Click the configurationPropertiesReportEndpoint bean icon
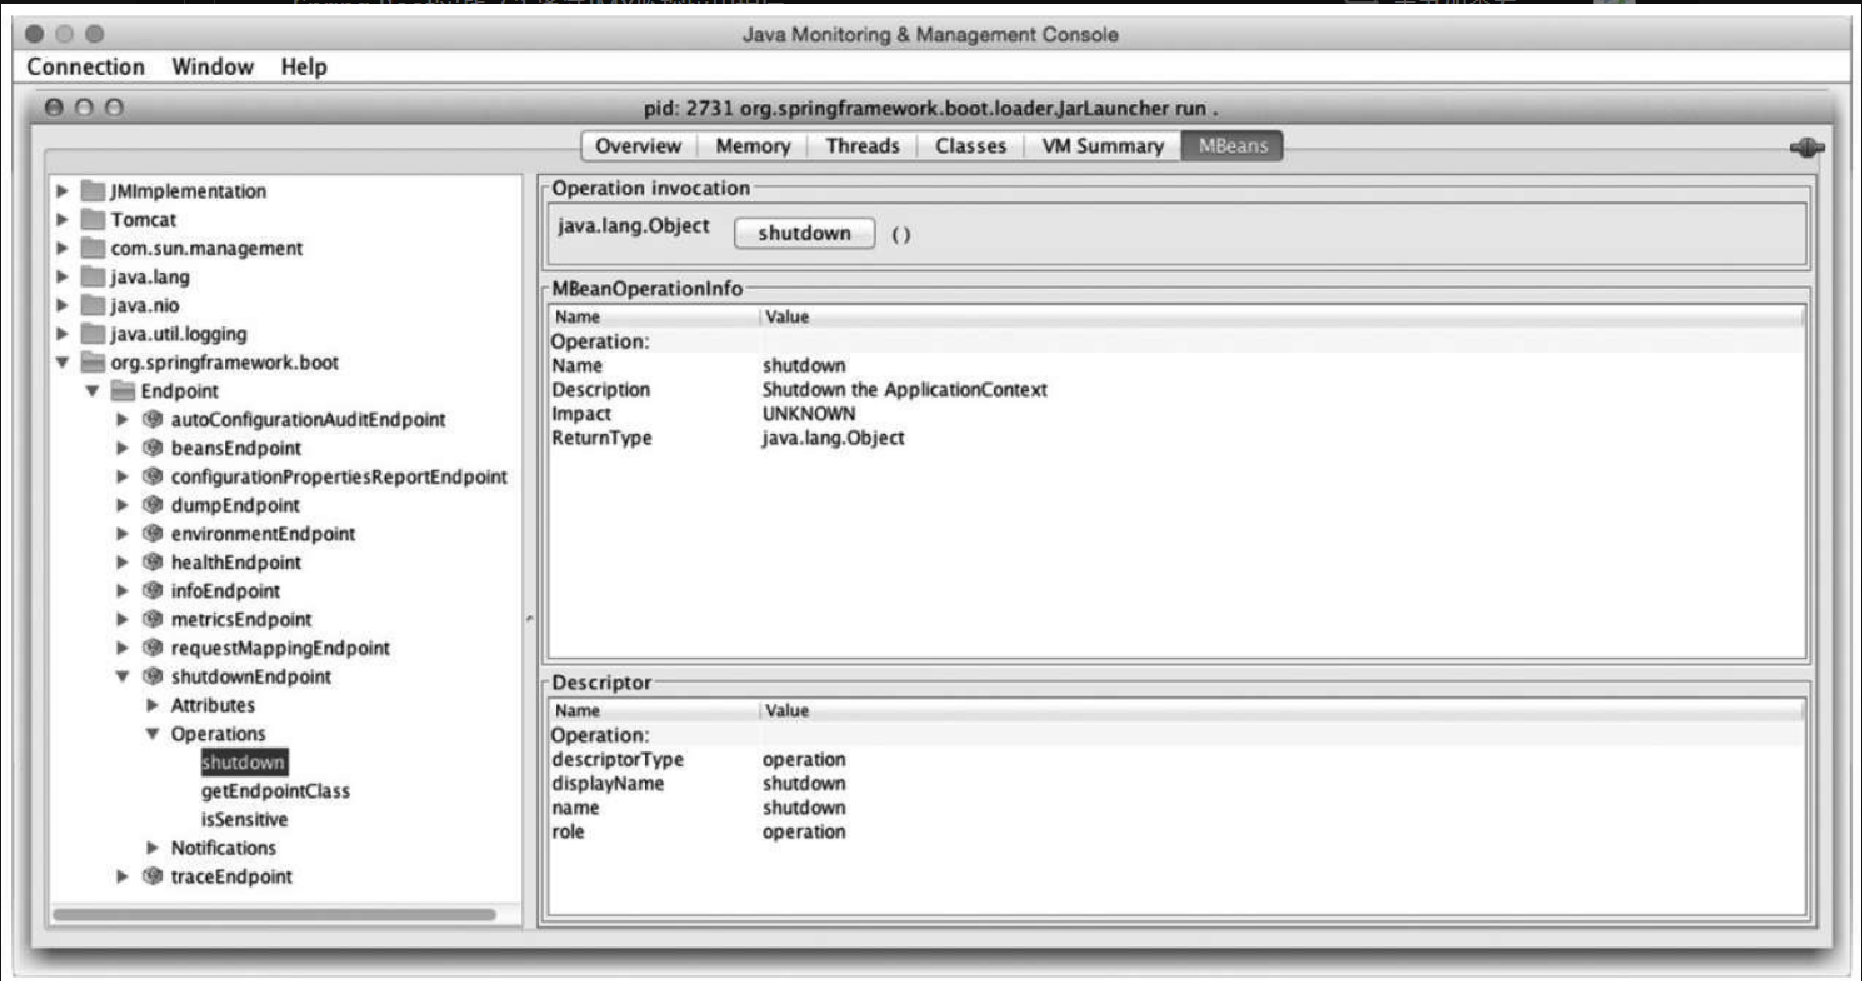This screenshot has height=981, width=1862. coord(153,476)
